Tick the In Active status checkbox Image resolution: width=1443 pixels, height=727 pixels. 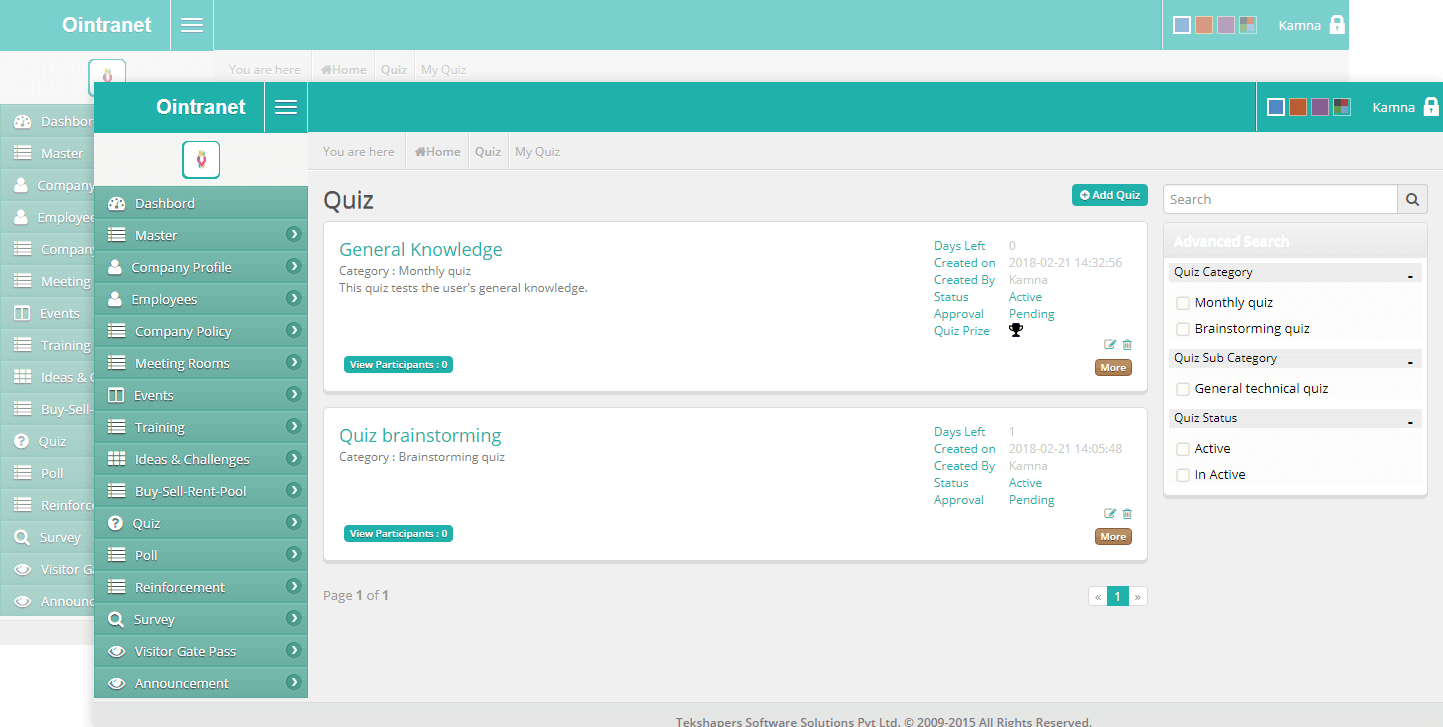point(1183,475)
